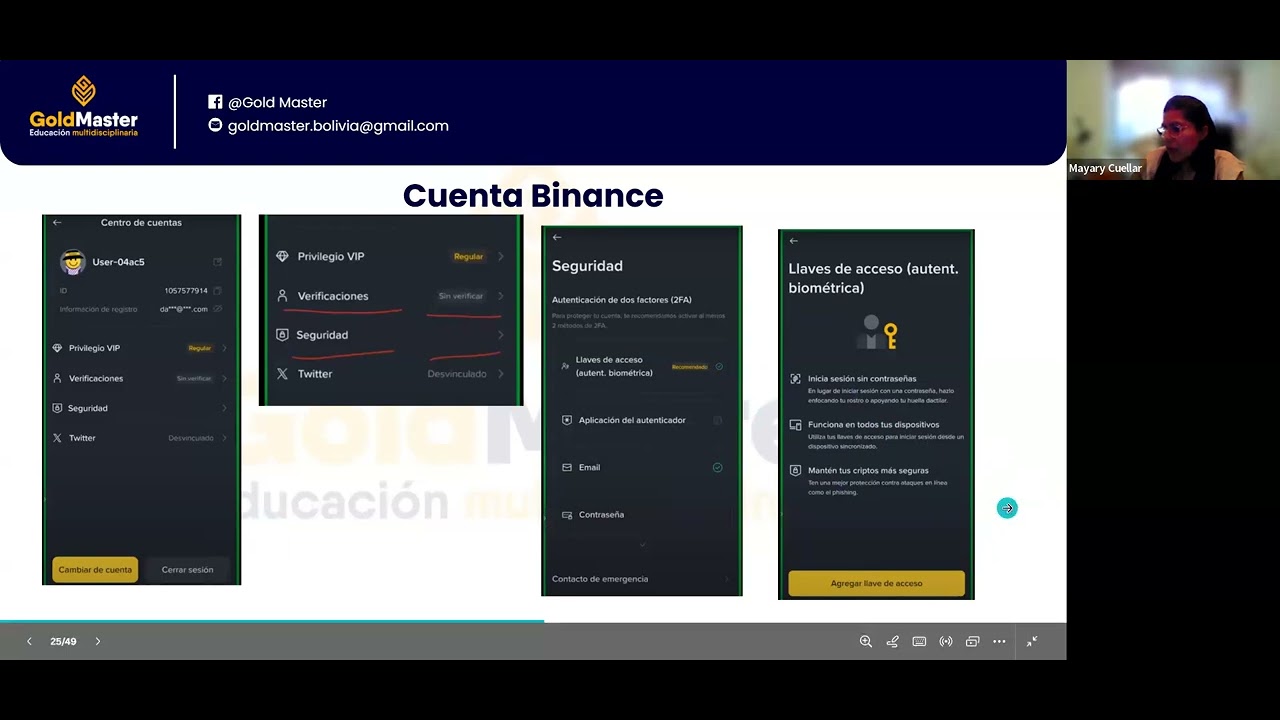Open the pen annotation tool
Image resolution: width=1280 pixels, height=720 pixels.
(892, 641)
